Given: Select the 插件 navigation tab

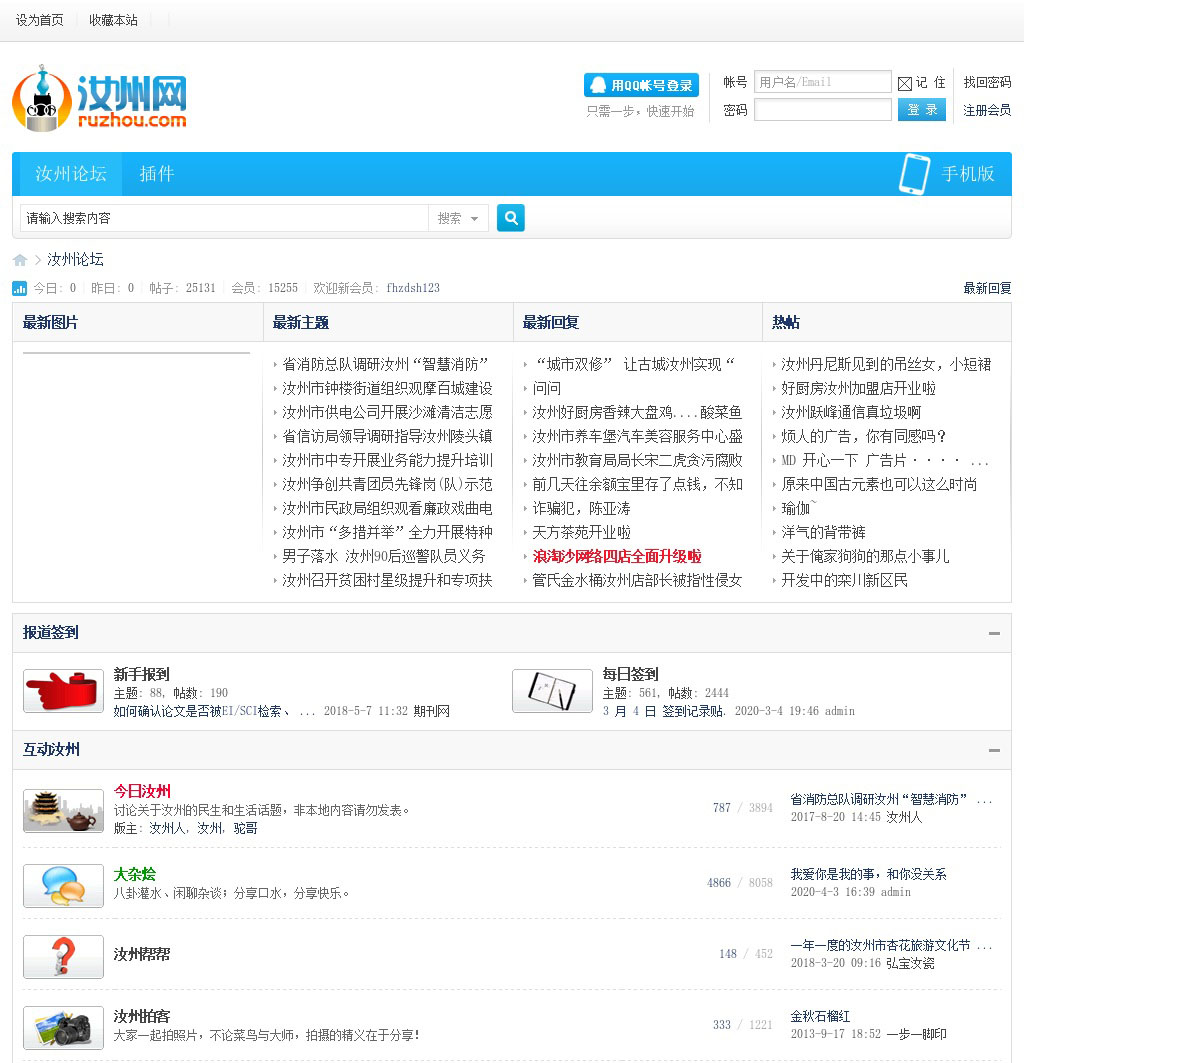Looking at the screenshot, I should coord(156,174).
